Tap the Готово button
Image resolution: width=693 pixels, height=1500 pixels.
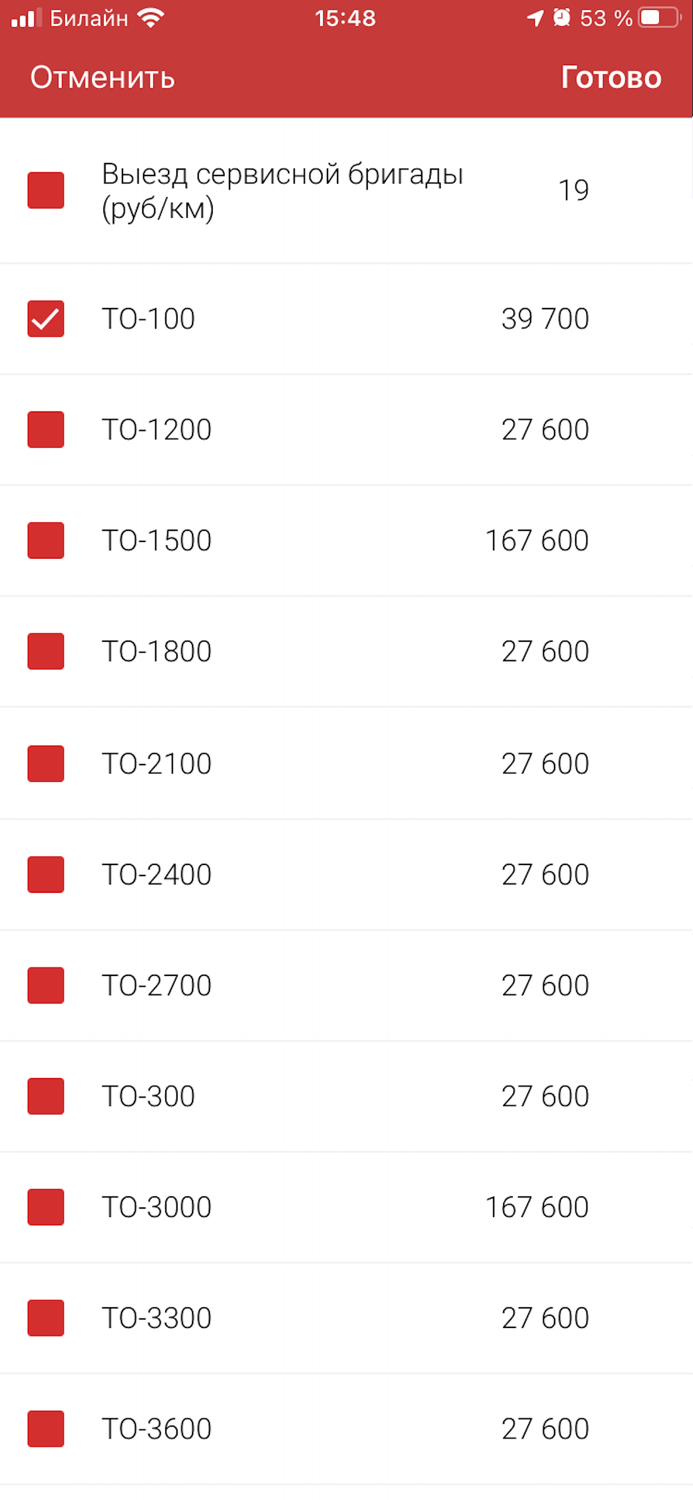click(x=611, y=78)
